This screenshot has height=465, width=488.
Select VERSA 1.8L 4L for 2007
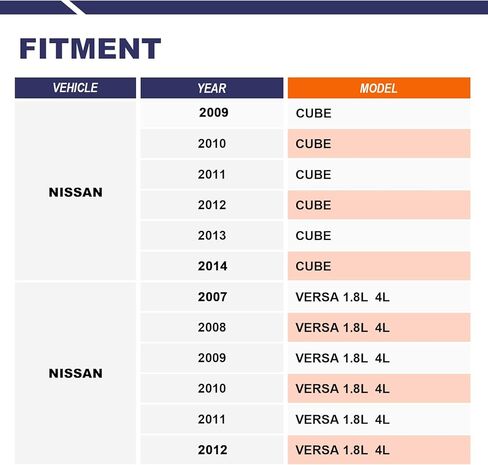coord(379,297)
